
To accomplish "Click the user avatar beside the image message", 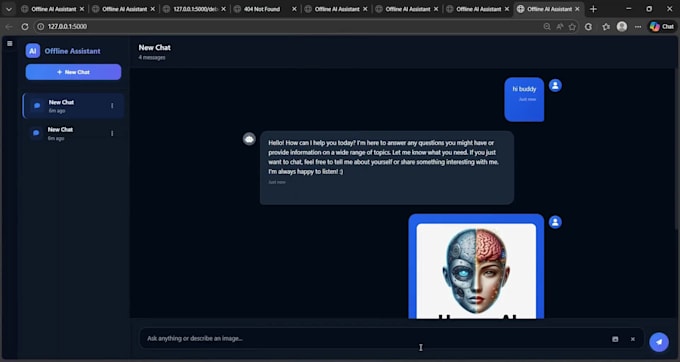I will pyautogui.click(x=555, y=222).
